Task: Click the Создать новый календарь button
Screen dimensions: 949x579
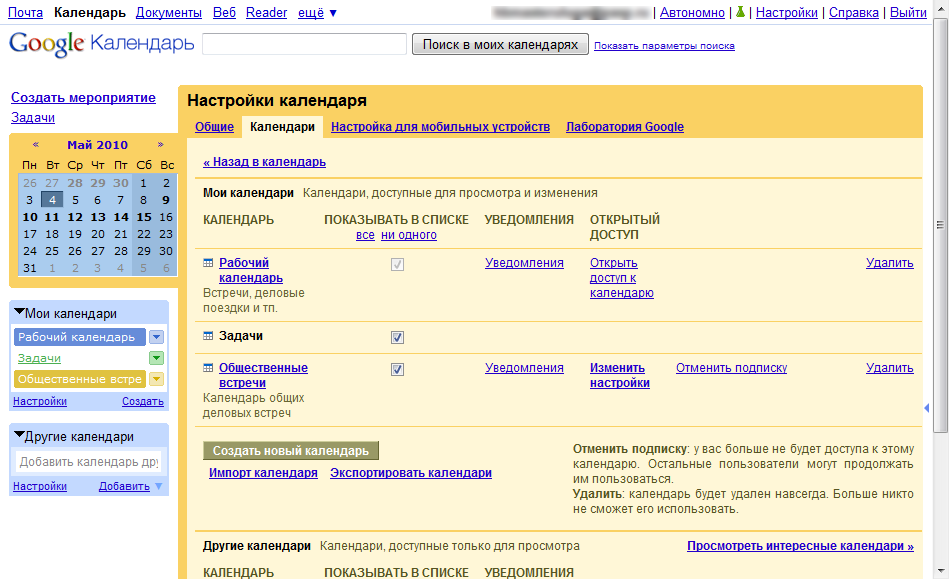Action: [x=291, y=451]
